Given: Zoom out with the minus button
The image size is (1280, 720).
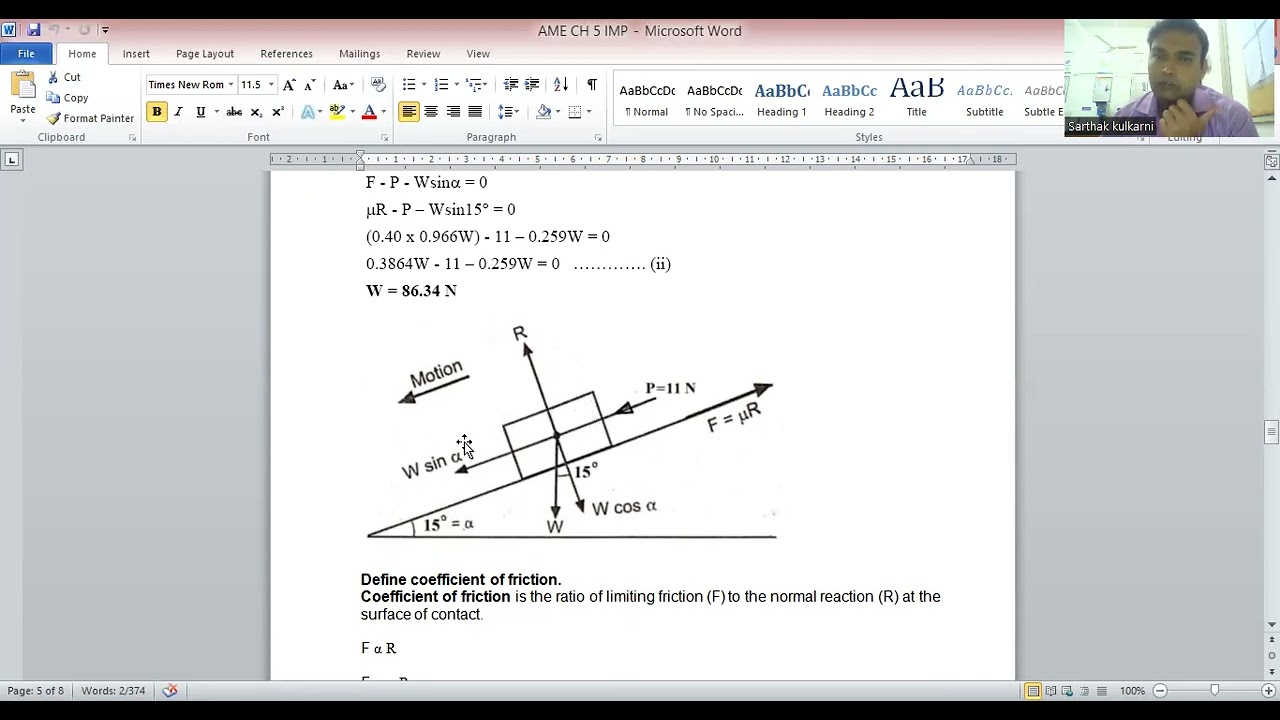Looking at the screenshot, I should (x=1160, y=691).
